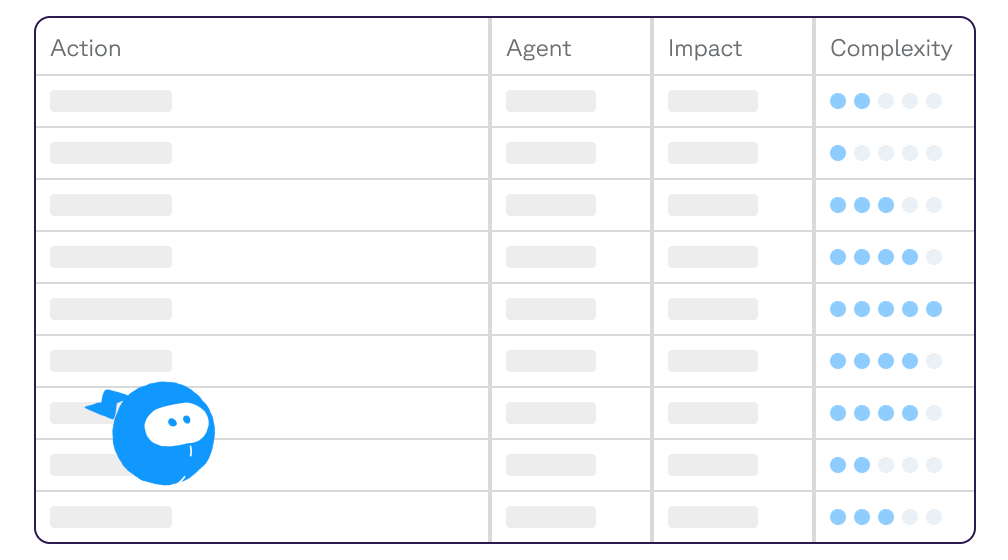Click last row's three-dot complexity rating
This screenshot has height=560, width=1008.
pyautogui.click(x=886, y=517)
